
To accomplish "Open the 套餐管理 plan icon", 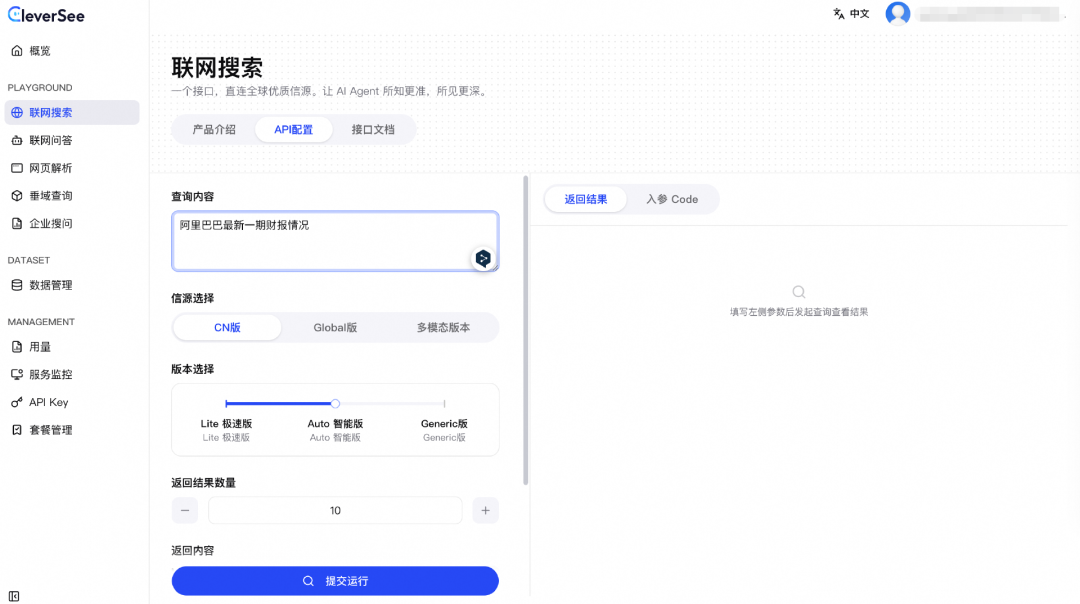I will [x=17, y=430].
